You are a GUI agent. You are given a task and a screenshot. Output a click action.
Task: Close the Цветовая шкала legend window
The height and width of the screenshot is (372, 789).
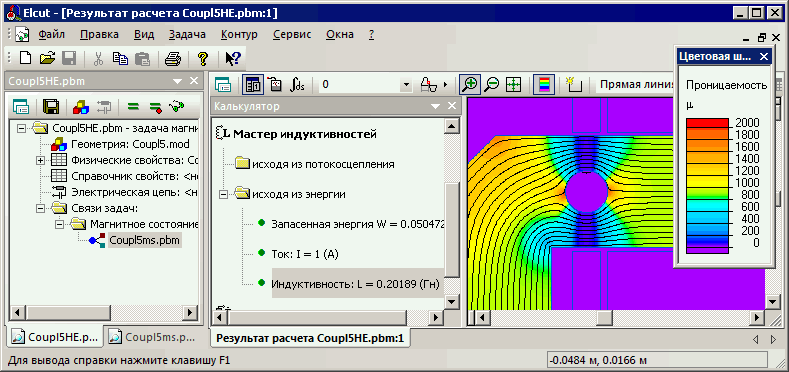(x=763, y=56)
